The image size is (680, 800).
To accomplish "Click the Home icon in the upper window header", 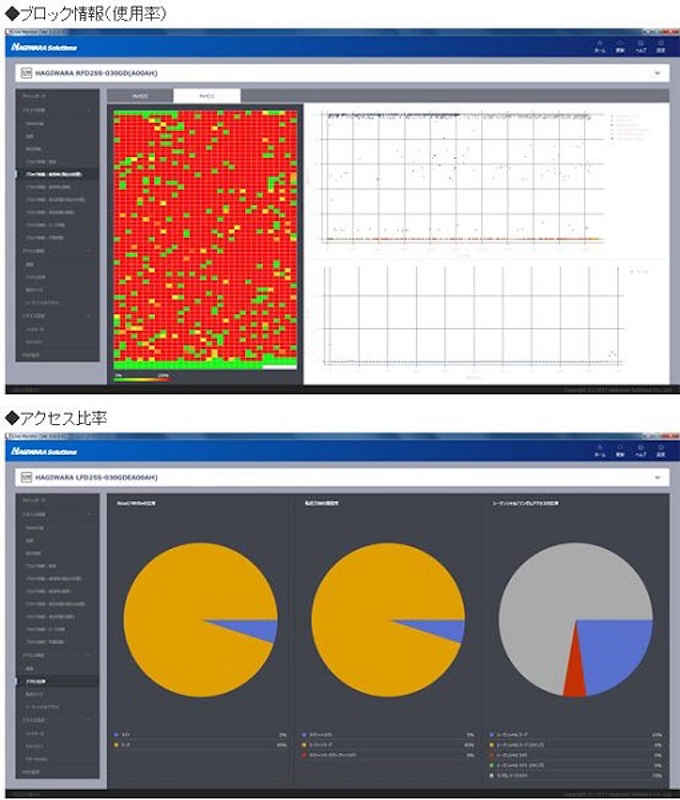I will [x=599, y=45].
